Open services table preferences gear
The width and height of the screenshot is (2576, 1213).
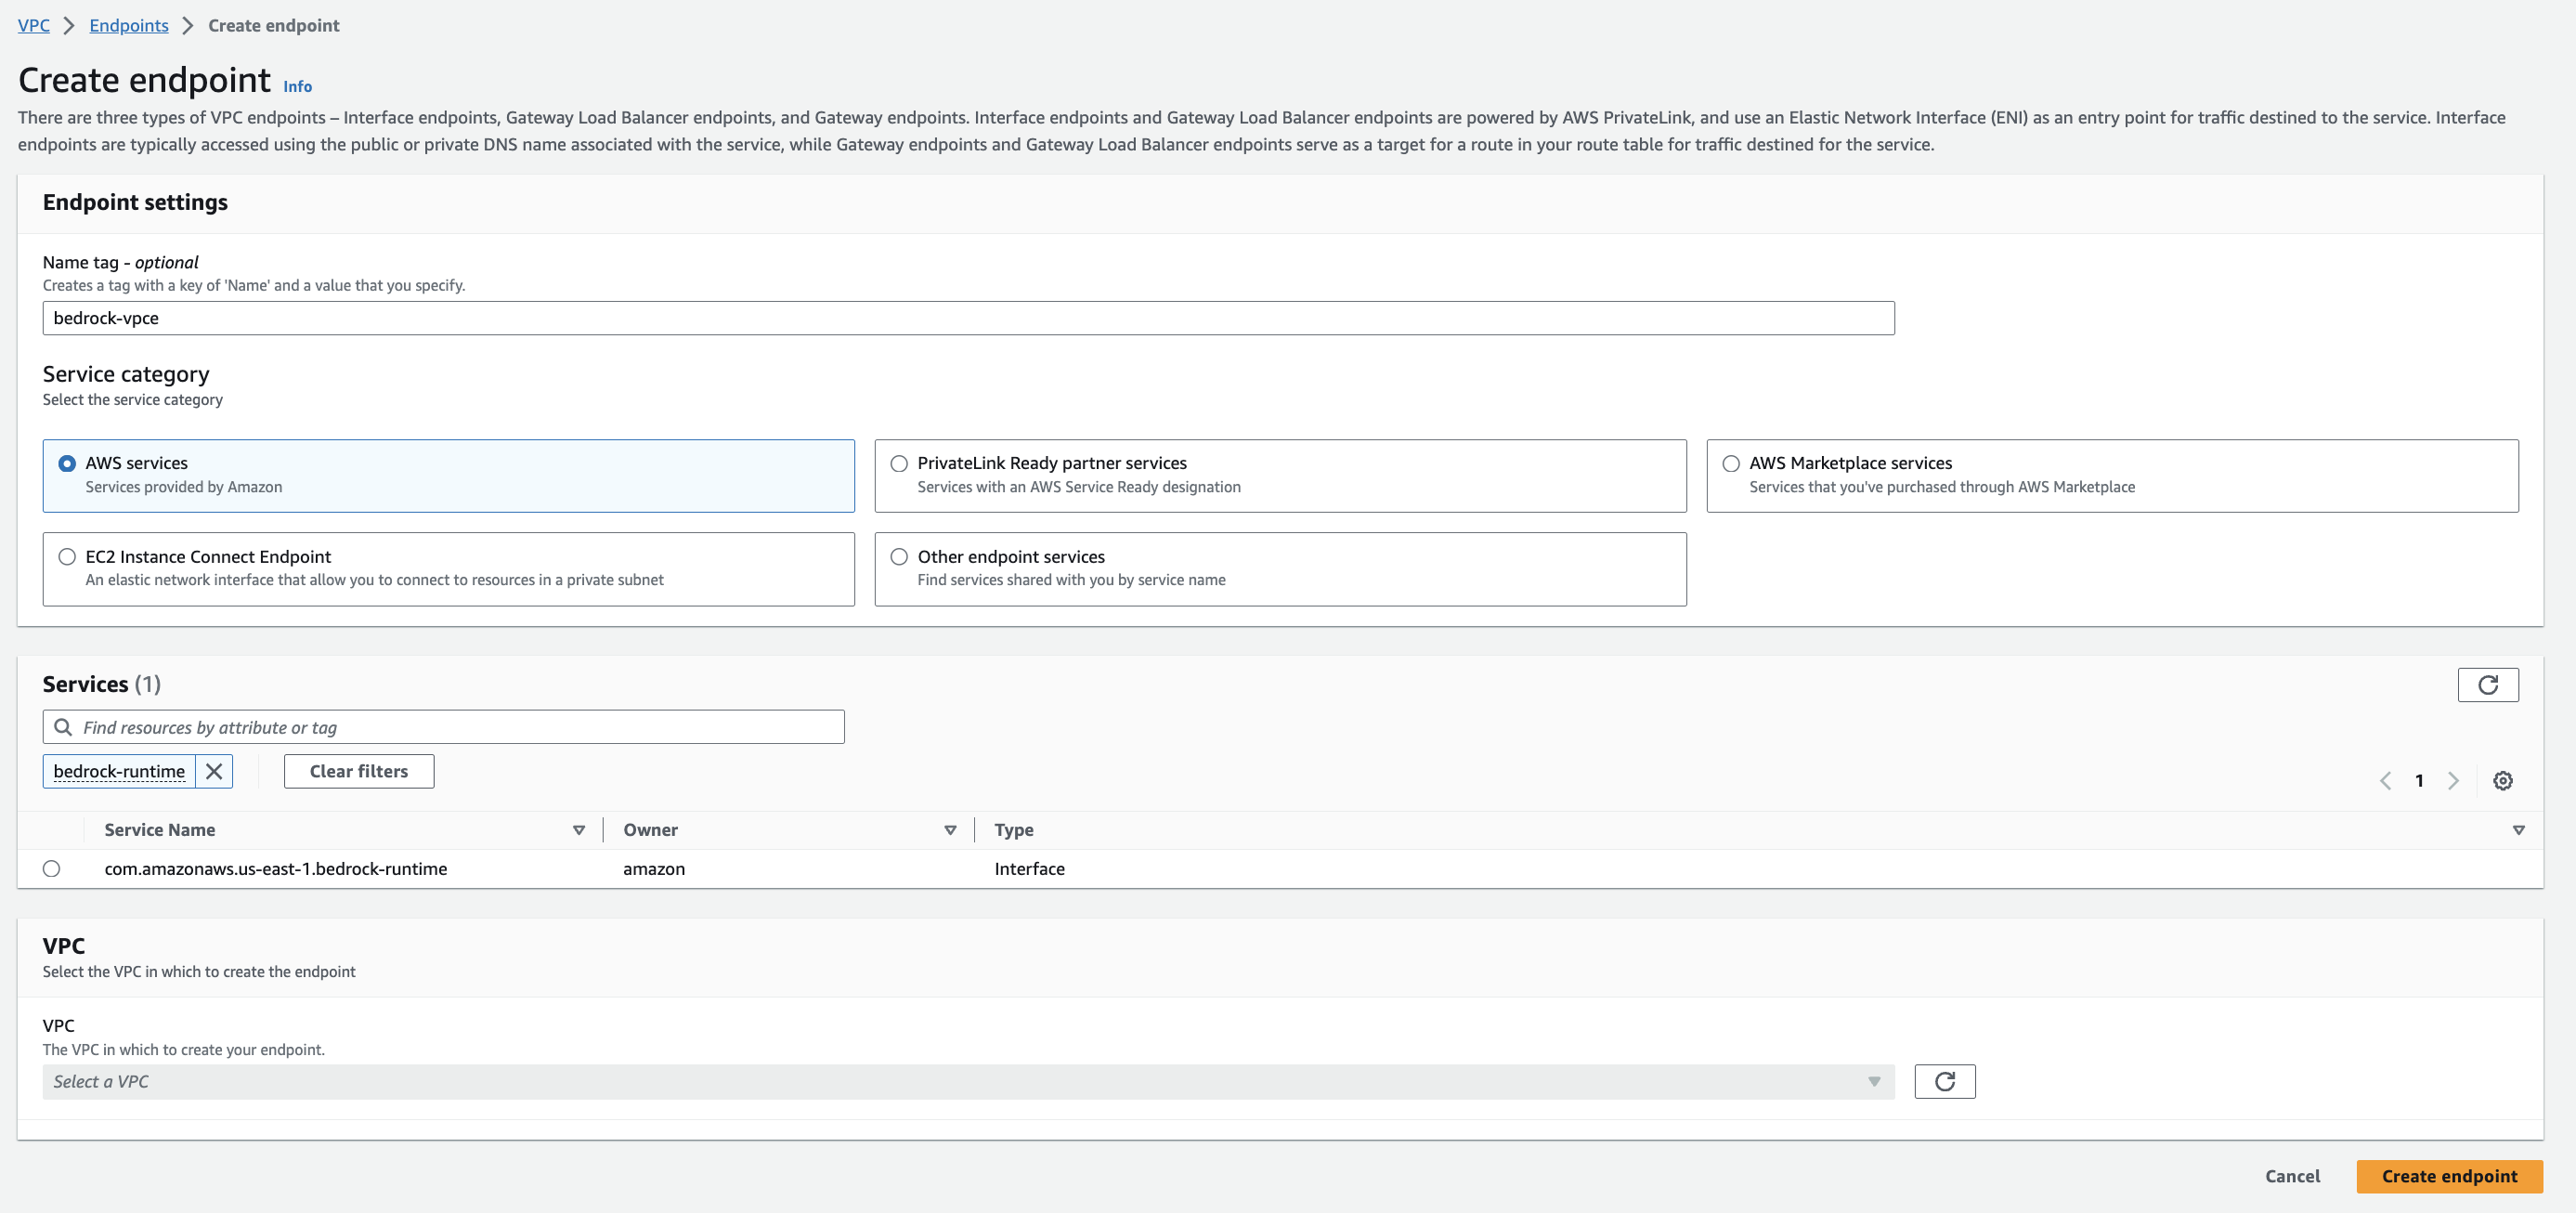pyautogui.click(x=2502, y=781)
